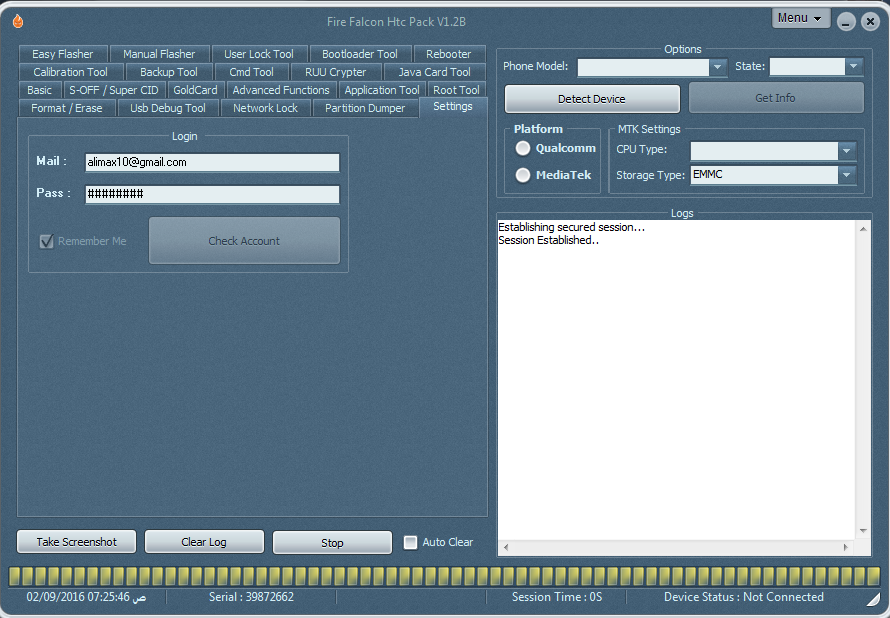
Task: Enable the Auto Clear checkbox
Action: [x=410, y=543]
